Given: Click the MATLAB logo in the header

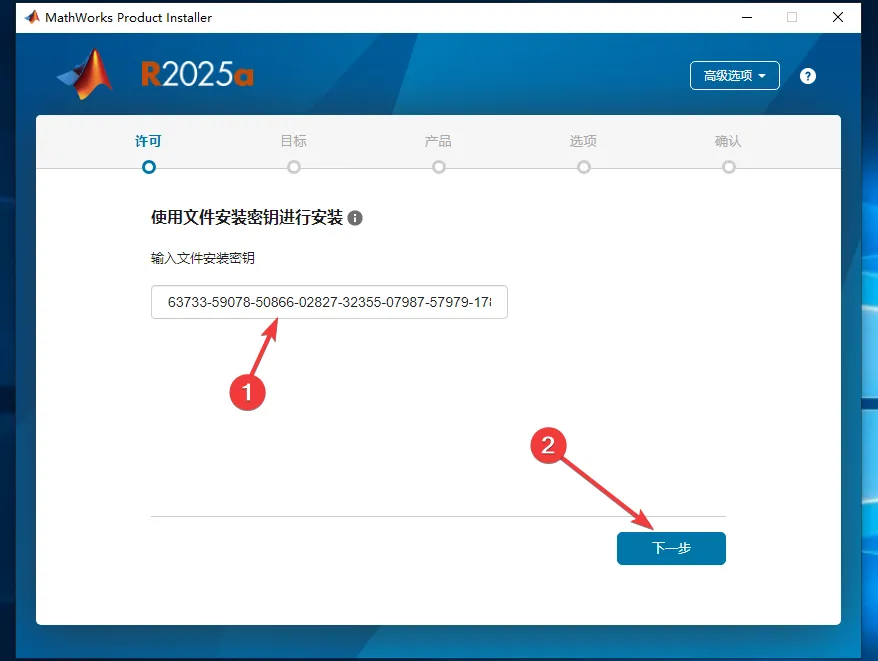Looking at the screenshot, I should (x=86, y=75).
